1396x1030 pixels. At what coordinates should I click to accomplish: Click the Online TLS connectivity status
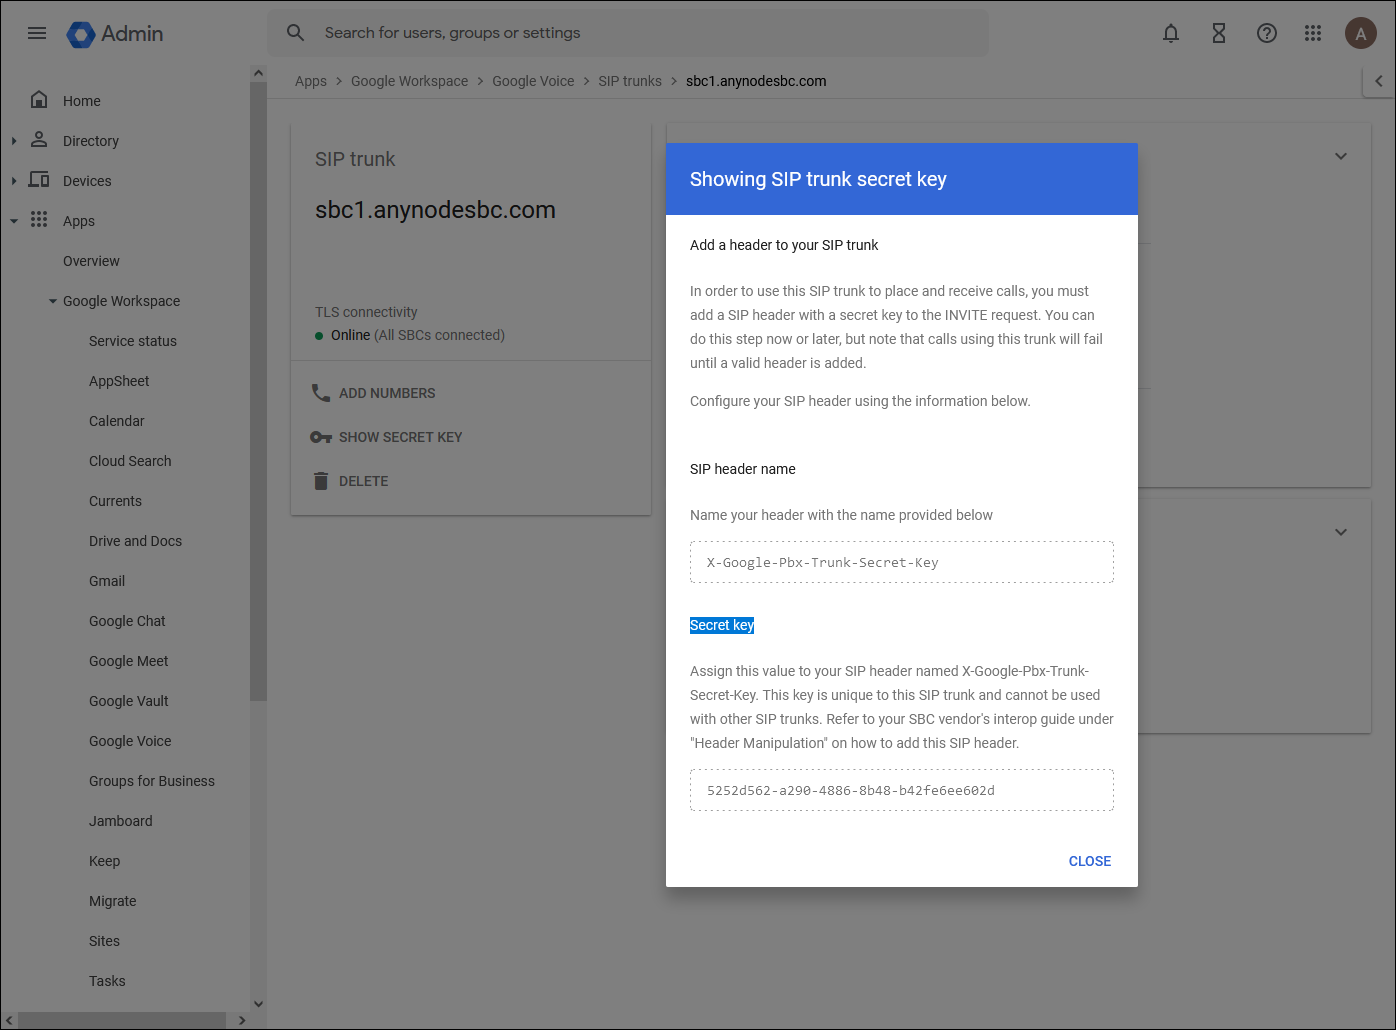[410, 335]
